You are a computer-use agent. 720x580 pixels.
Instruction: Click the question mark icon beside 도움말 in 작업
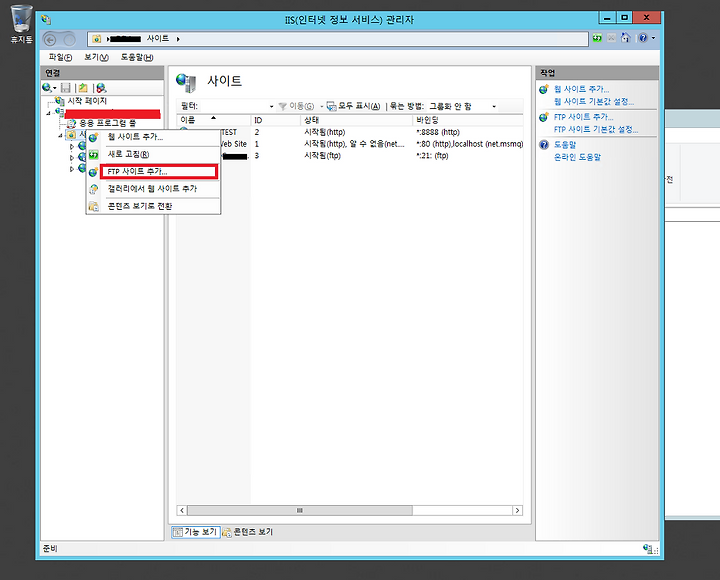pyautogui.click(x=544, y=145)
